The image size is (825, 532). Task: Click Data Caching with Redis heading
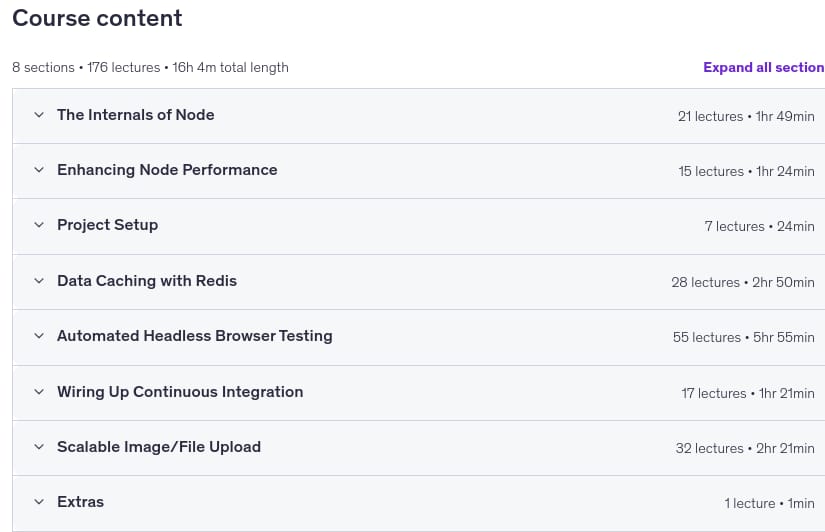click(147, 280)
